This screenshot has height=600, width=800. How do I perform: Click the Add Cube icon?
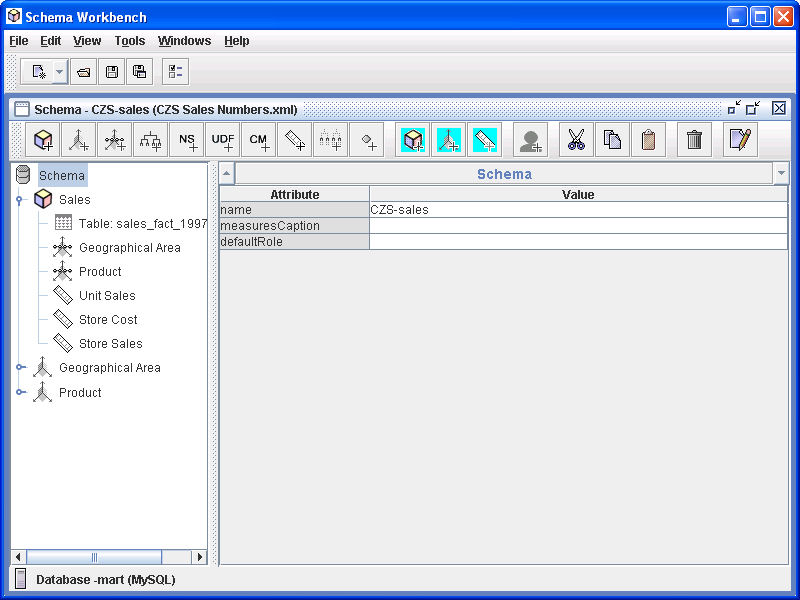tap(43, 139)
